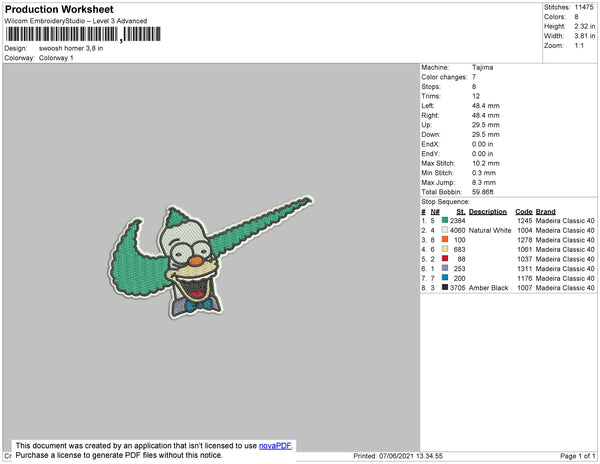
Task: Click the 'Production Worksheet' heading
Action: [x=59, y=9]
